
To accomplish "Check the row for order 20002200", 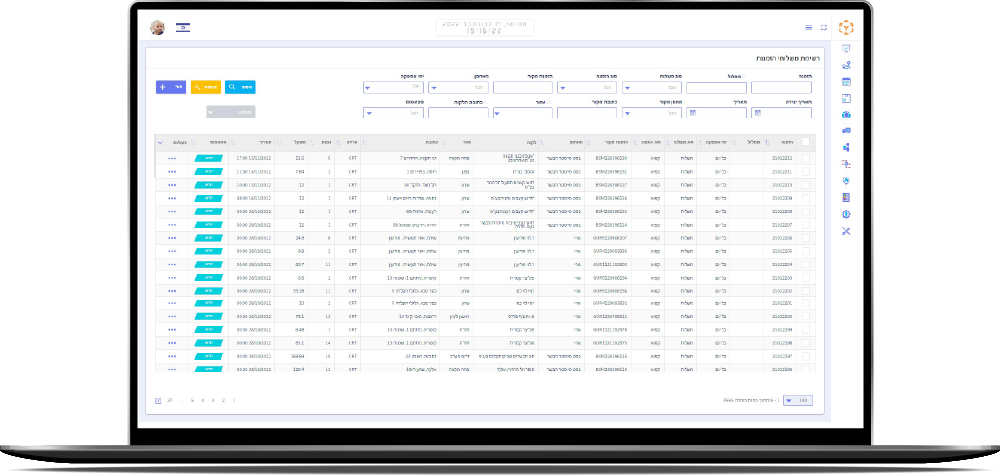I will click(x=806, y=316).
